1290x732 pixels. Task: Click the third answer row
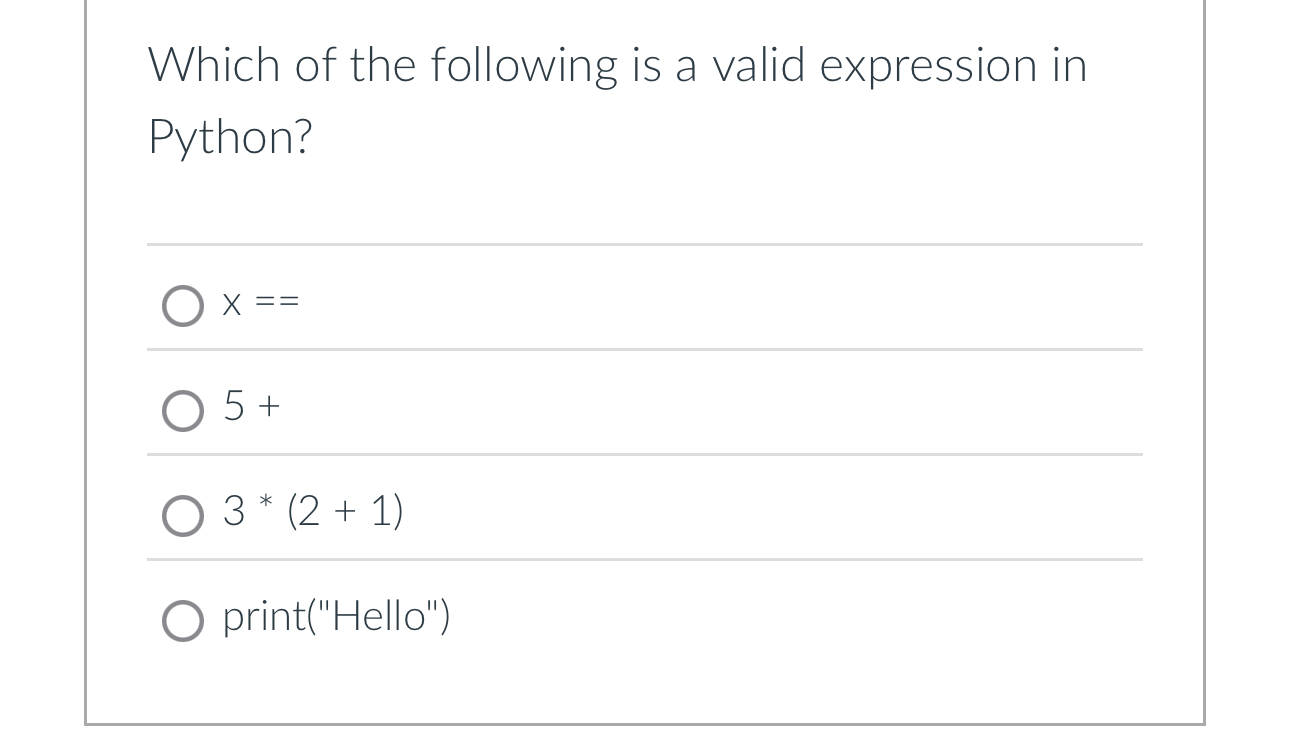[645, 510]
